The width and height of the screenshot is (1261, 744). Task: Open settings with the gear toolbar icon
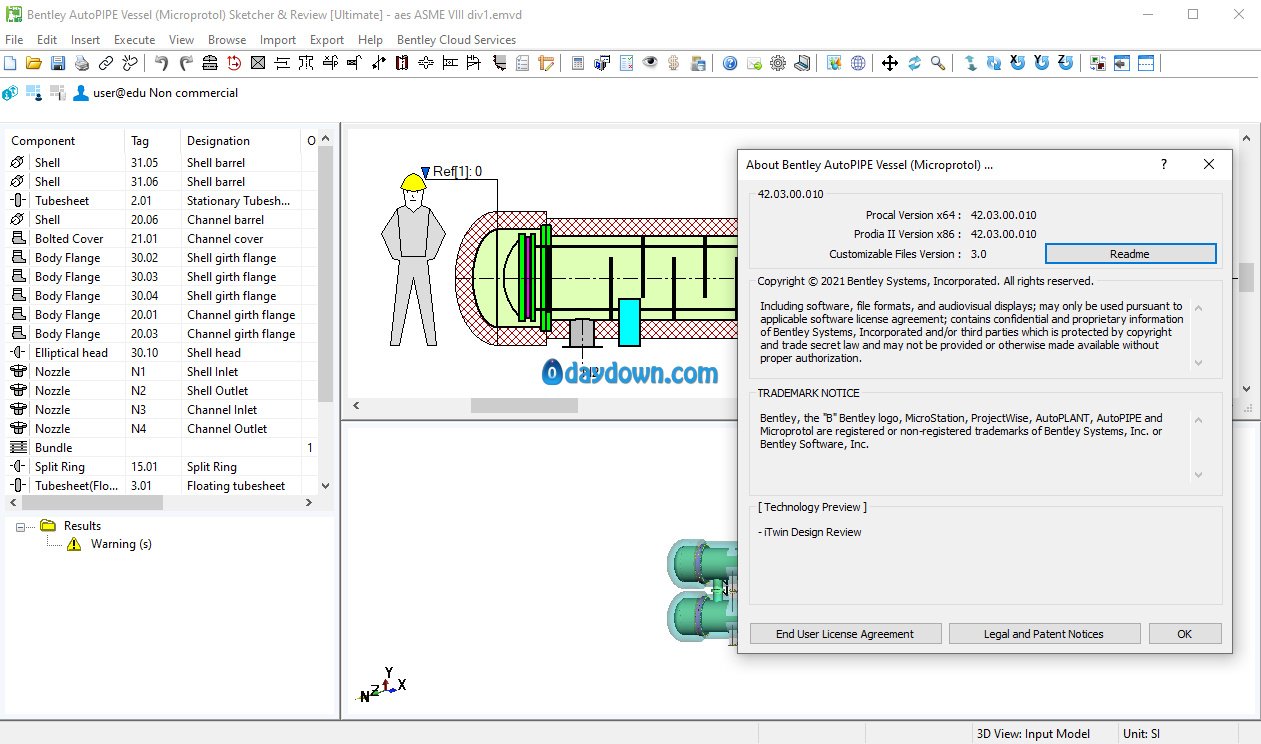[778, 63]
